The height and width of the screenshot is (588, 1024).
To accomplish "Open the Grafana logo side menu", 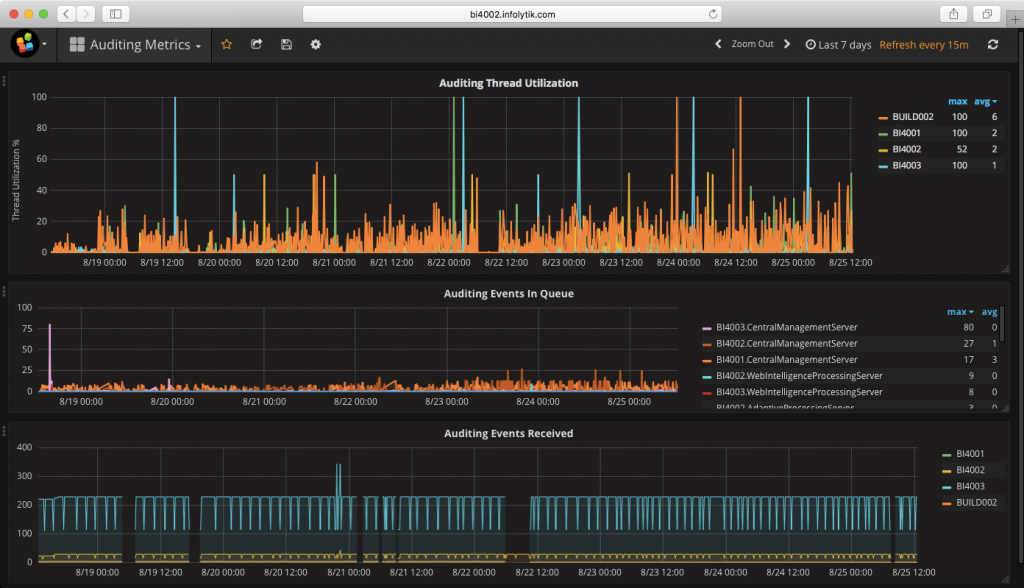I will click(25, 44).
